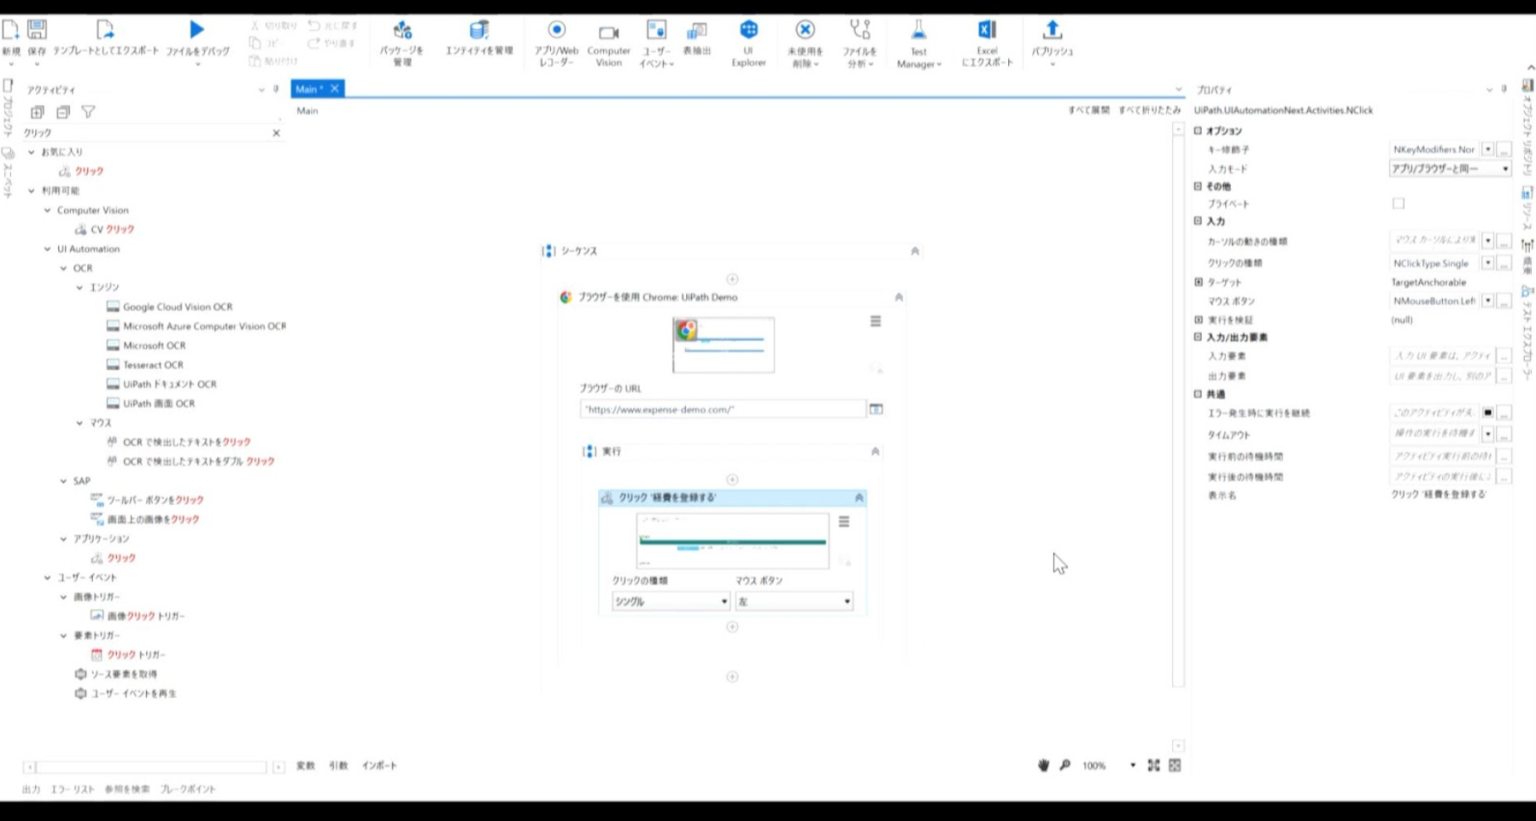Open the 変数 (Variables) panel tab

(305, 766)
